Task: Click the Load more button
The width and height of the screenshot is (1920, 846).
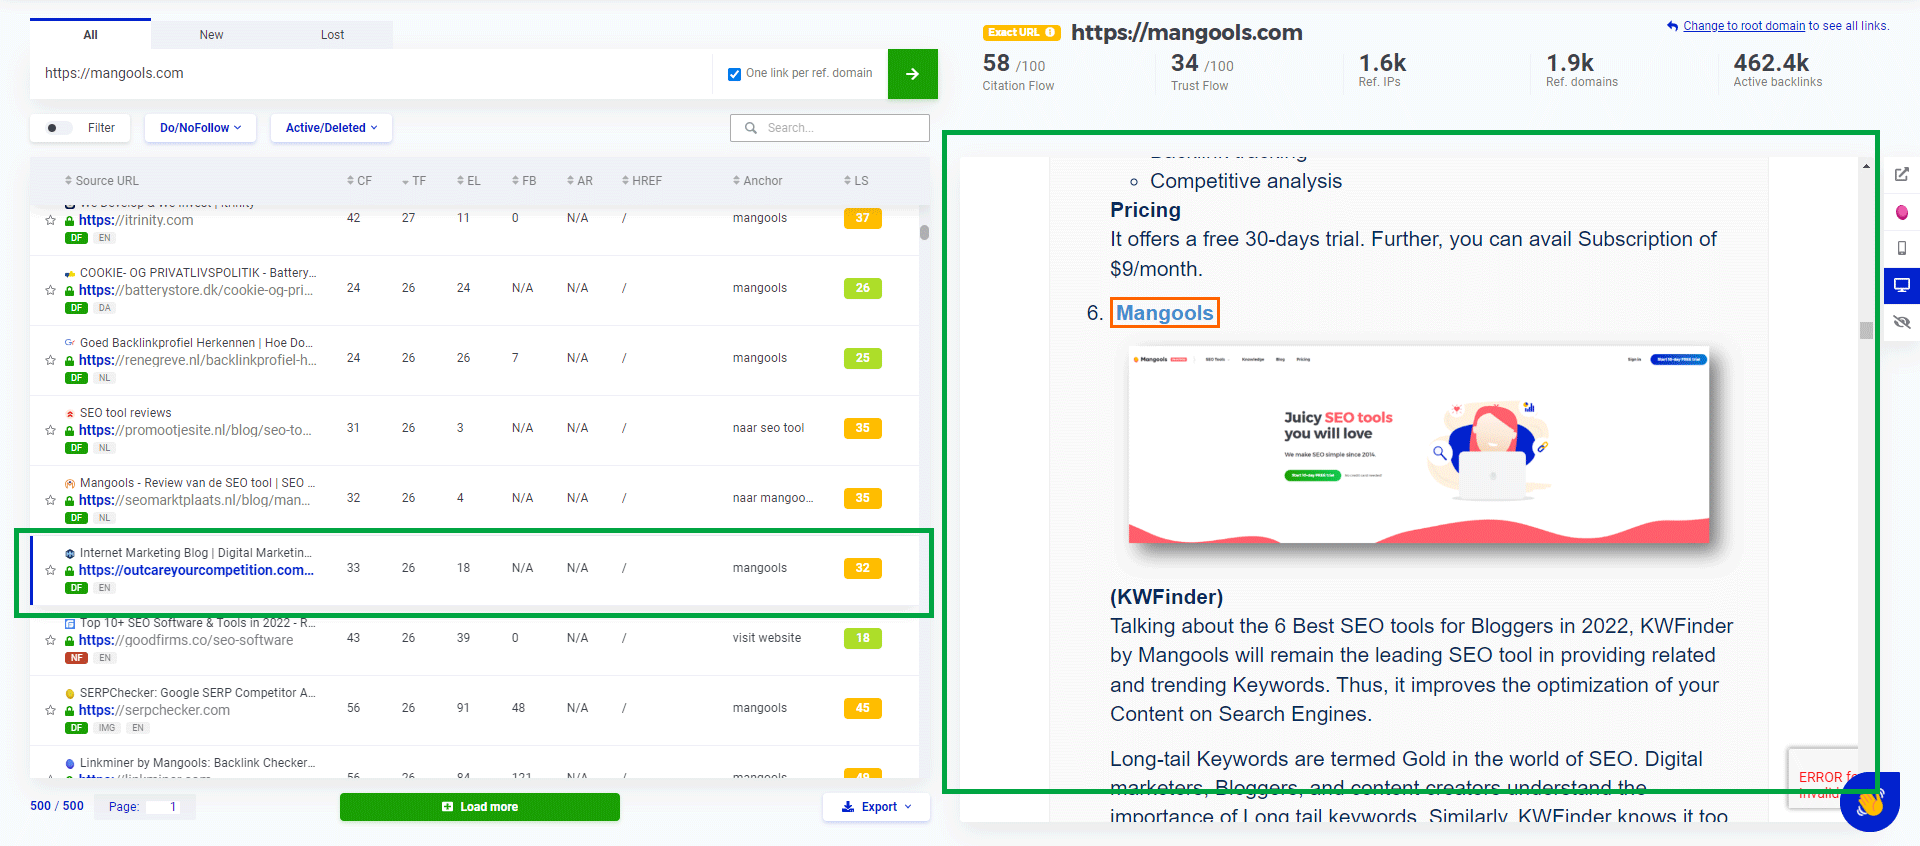Action: [480, 807]
